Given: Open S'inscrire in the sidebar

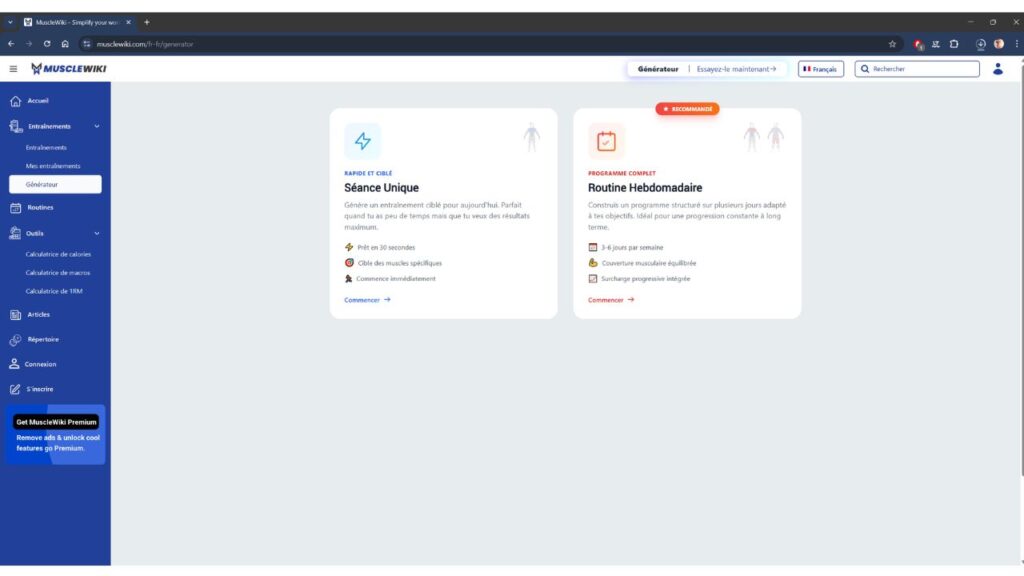Looking at the screenshot, I should click(40, 389).
